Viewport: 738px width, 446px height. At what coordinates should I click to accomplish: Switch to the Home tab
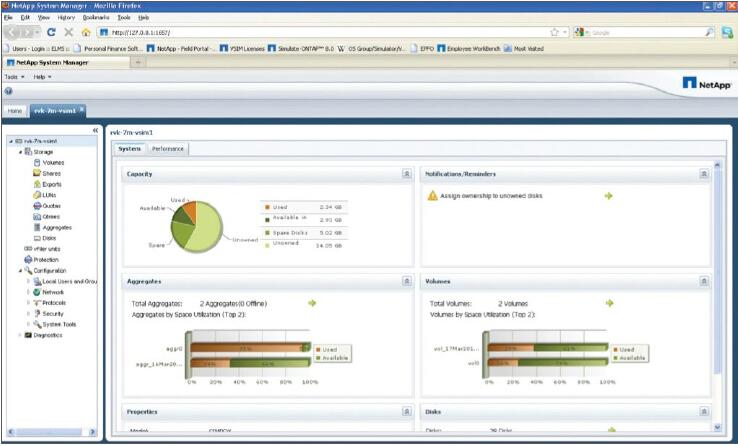15,111
